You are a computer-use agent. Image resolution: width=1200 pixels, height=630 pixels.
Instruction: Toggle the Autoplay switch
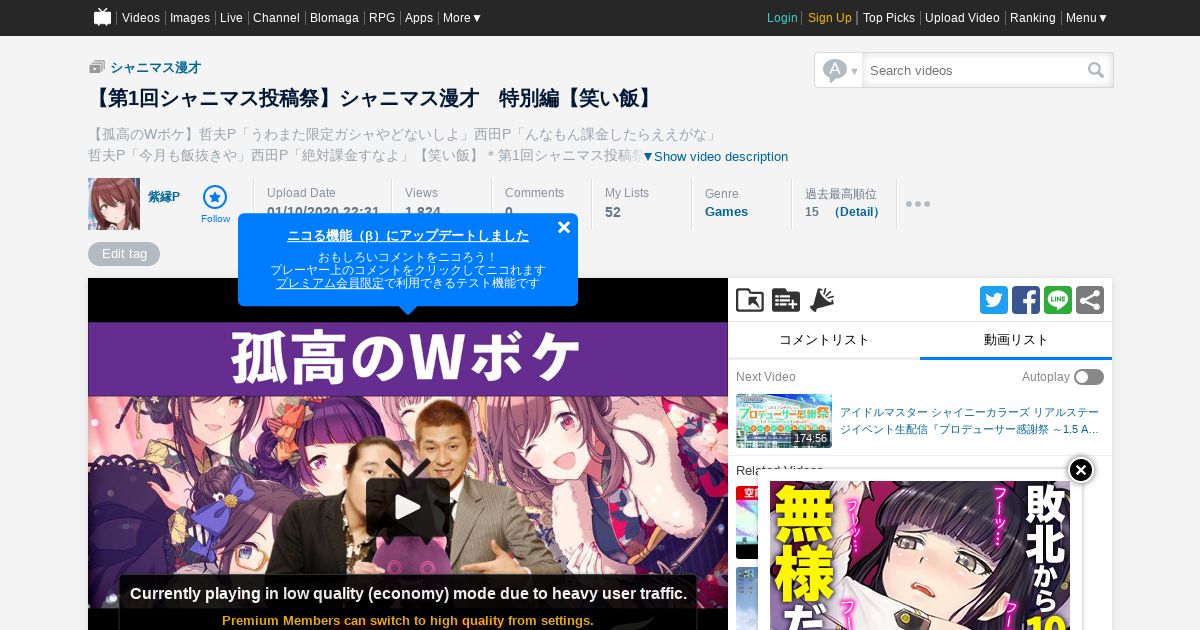(1089, 377)
